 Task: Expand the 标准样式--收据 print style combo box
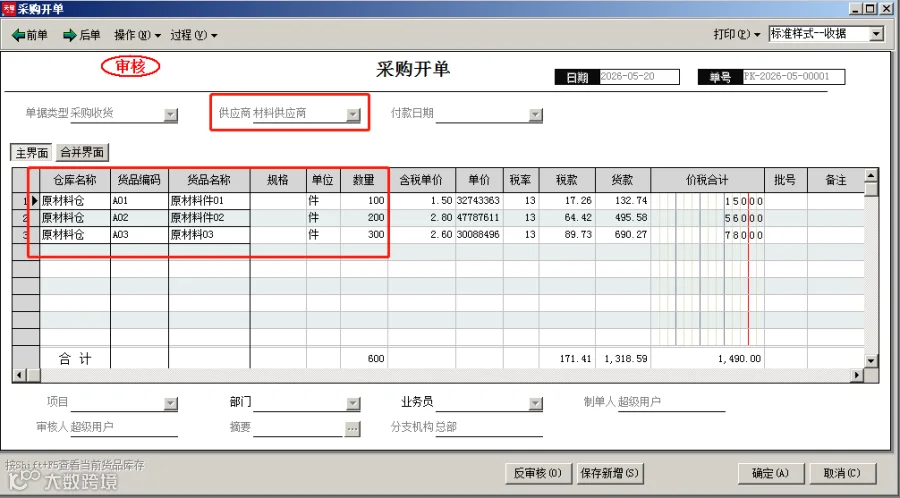[x=876, y=34]
